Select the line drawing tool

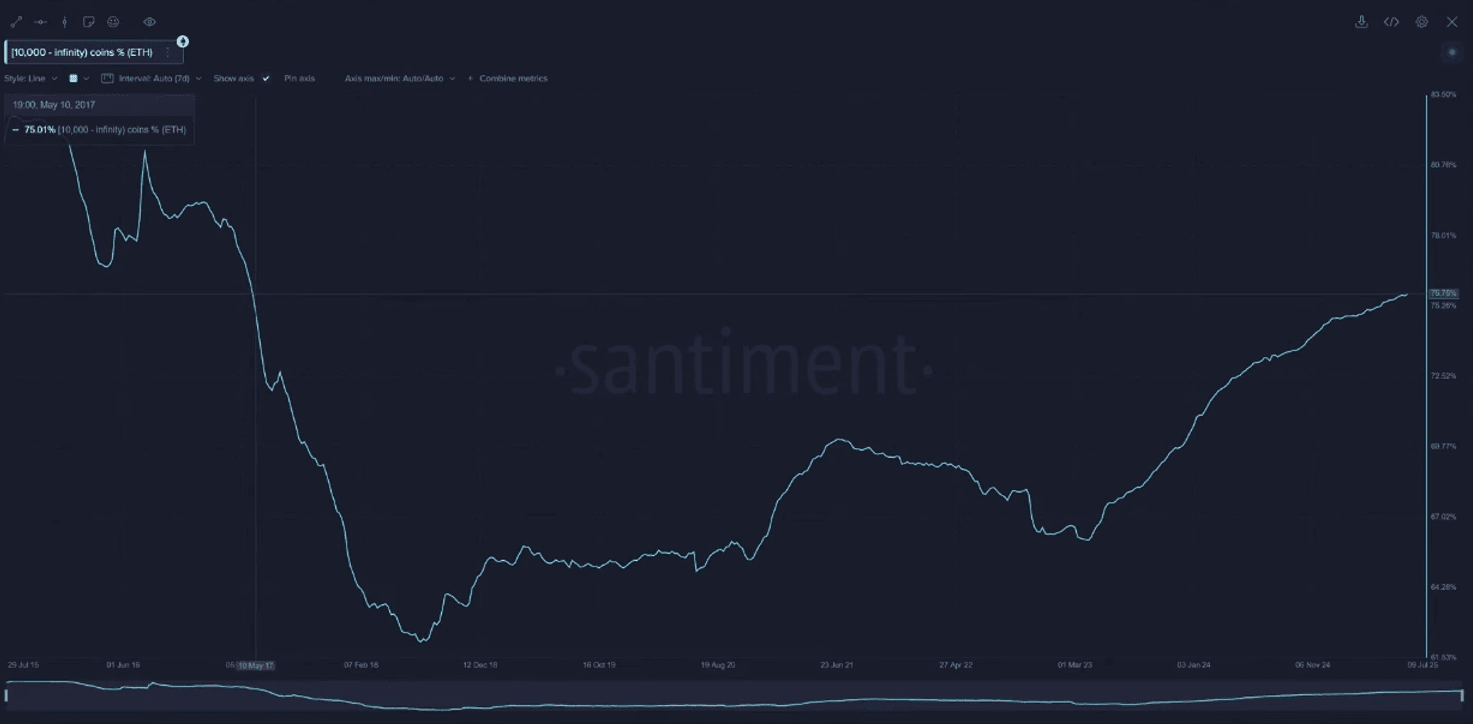click(x=16, y=22)
